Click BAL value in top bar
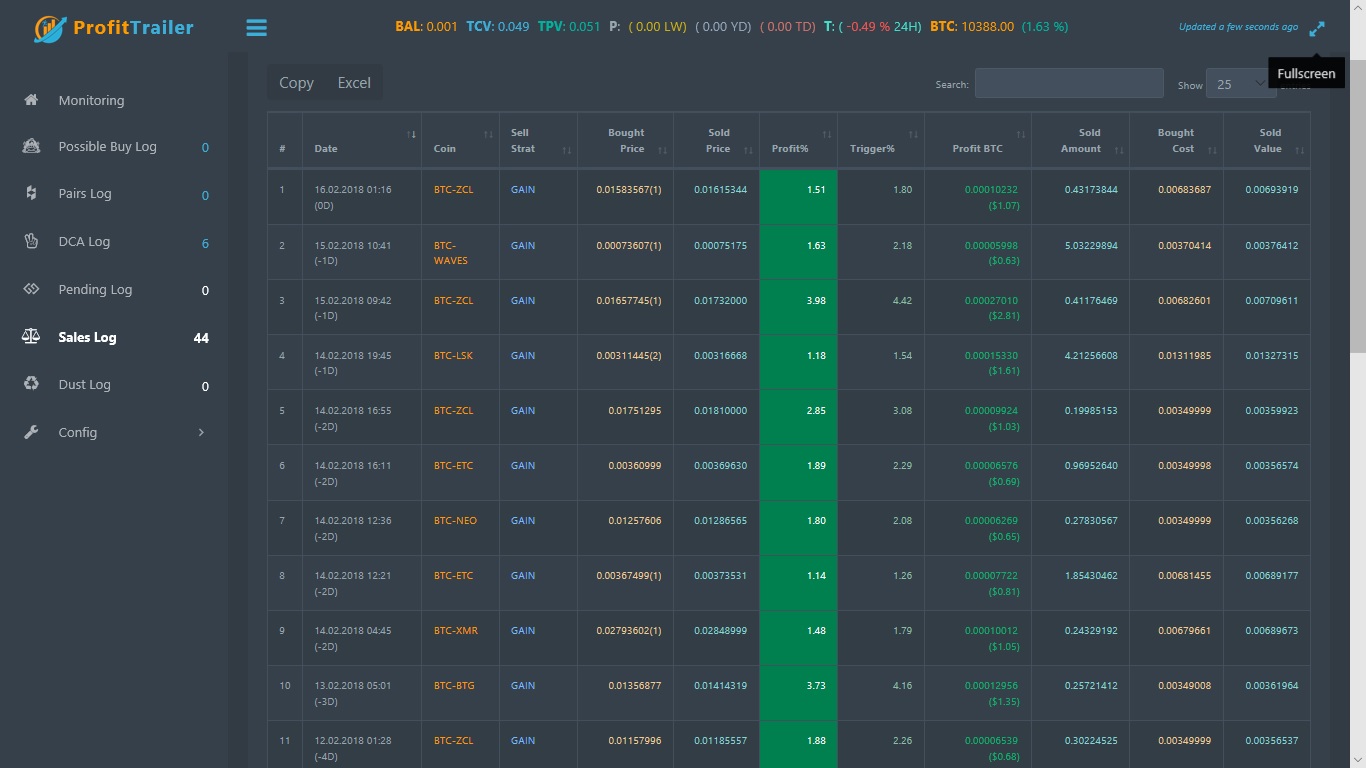Screen dimensions: 1366x768 pos(441,27)
